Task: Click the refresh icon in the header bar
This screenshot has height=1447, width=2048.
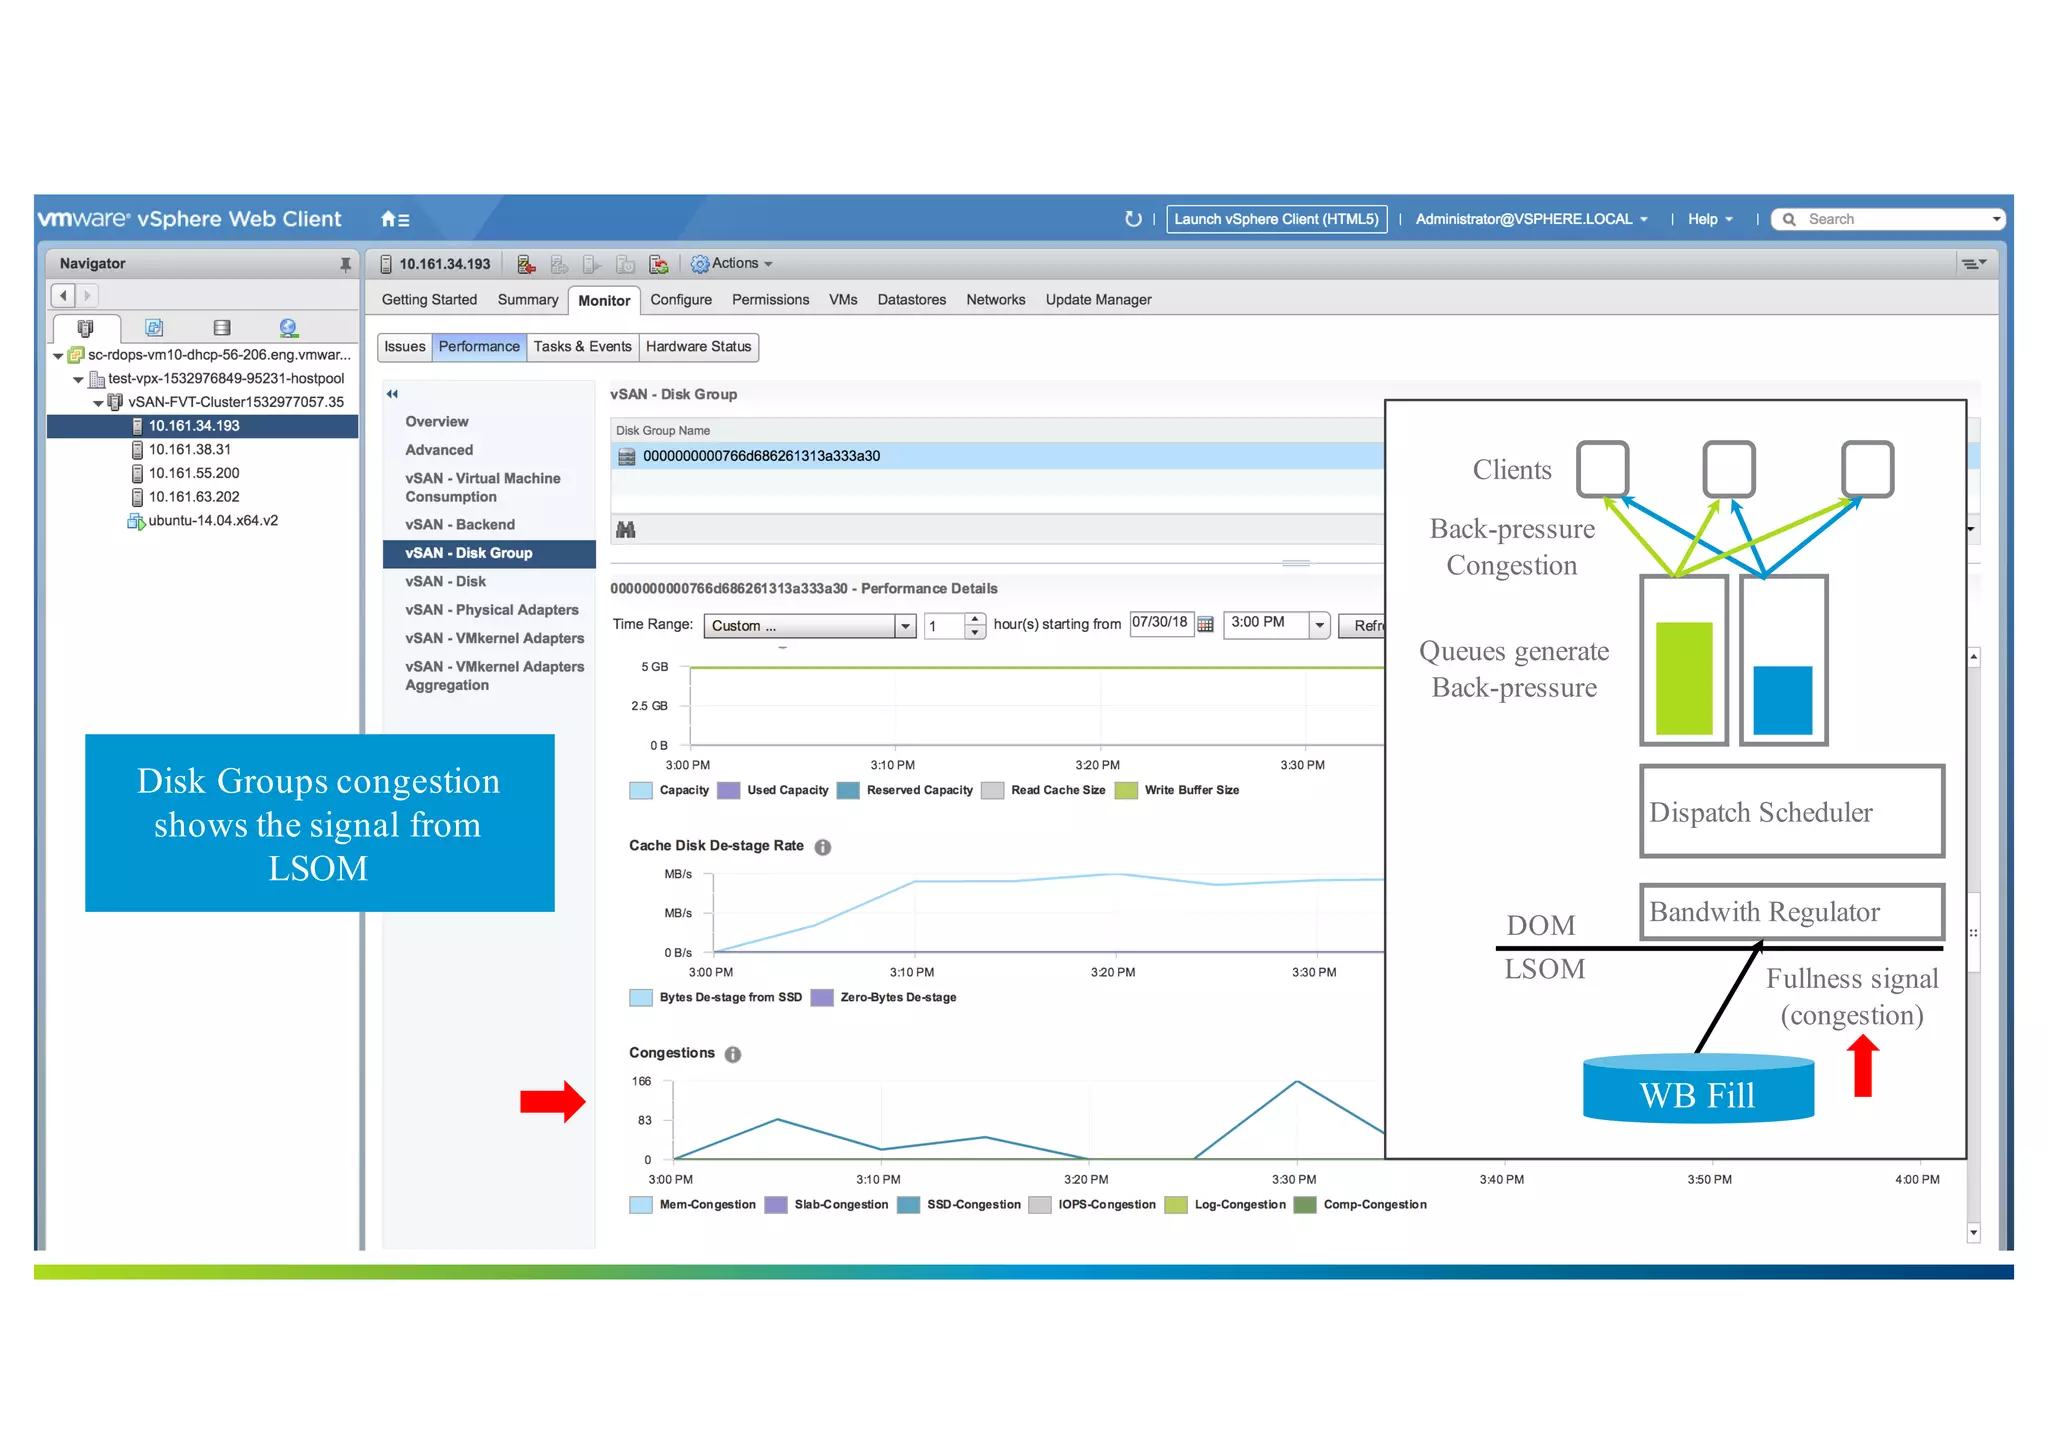Action: pos(1132,219)
